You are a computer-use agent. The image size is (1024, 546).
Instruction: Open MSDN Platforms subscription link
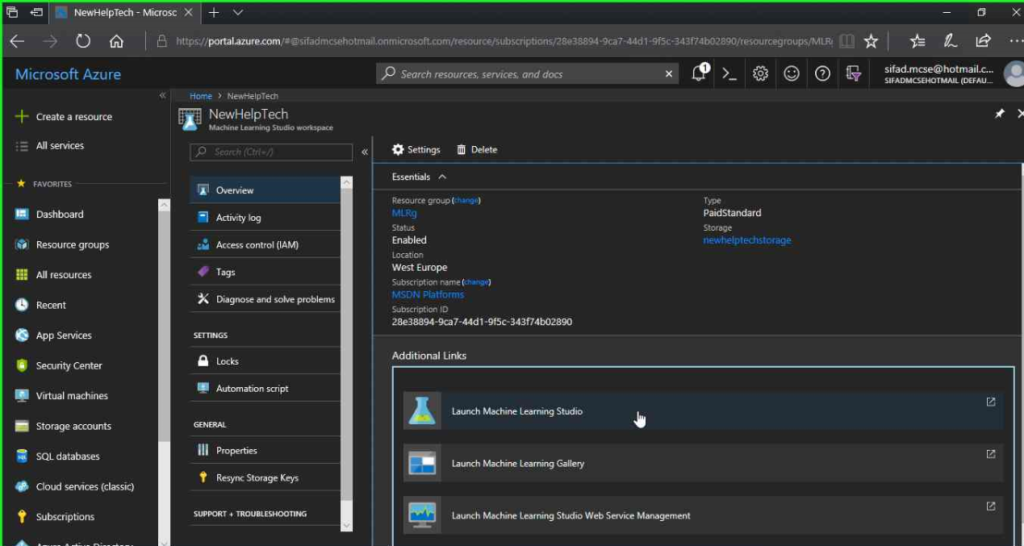click(x=428, y=295)
